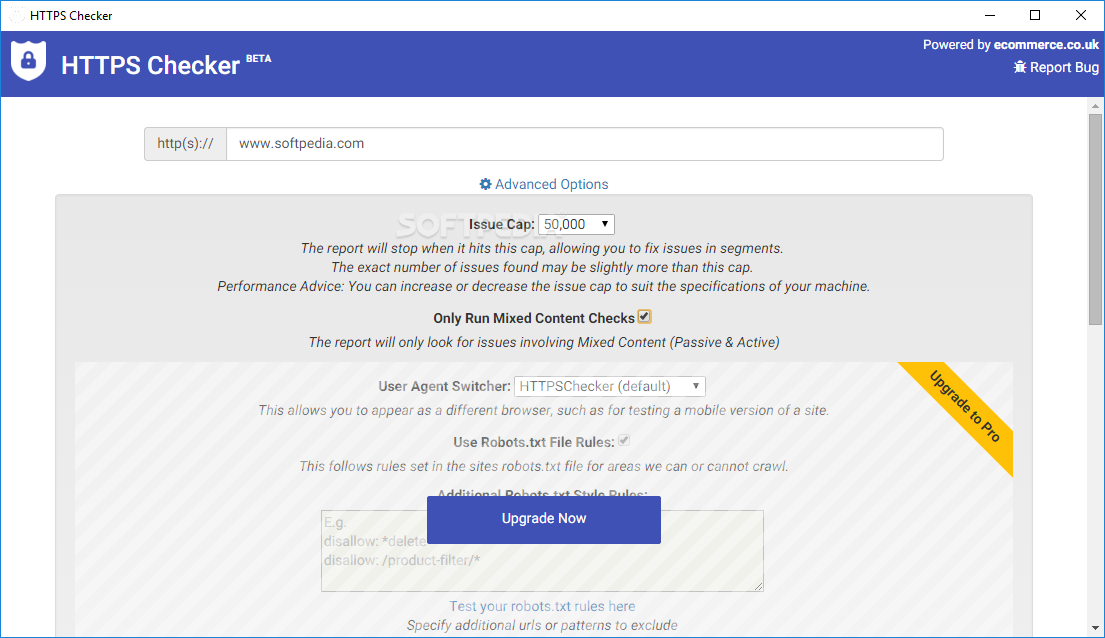Click the http(s):// prefix label
This screenshot has width=1105, height=638.
pyautogui.click(x=185, y=144)
